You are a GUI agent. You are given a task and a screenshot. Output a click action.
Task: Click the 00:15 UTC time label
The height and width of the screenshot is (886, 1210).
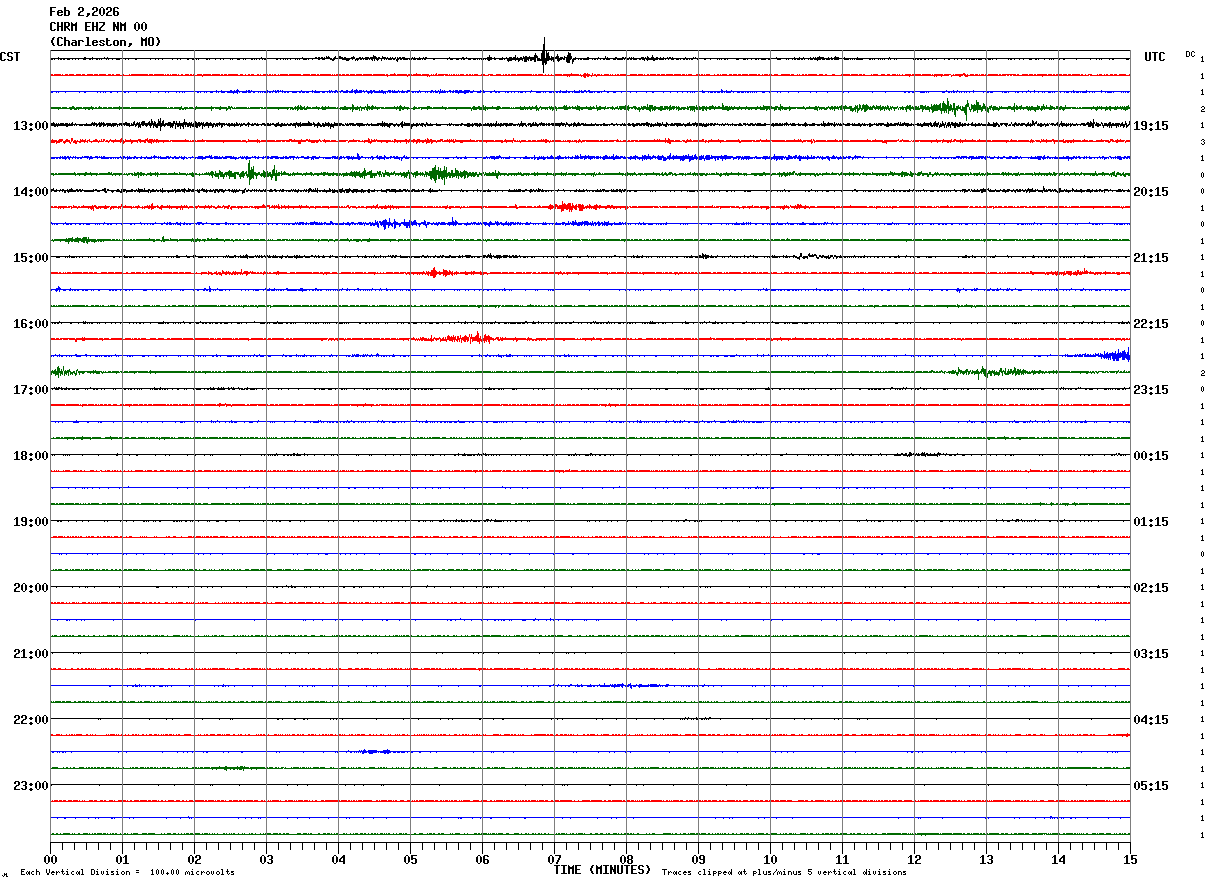(x=1151, y=456)
